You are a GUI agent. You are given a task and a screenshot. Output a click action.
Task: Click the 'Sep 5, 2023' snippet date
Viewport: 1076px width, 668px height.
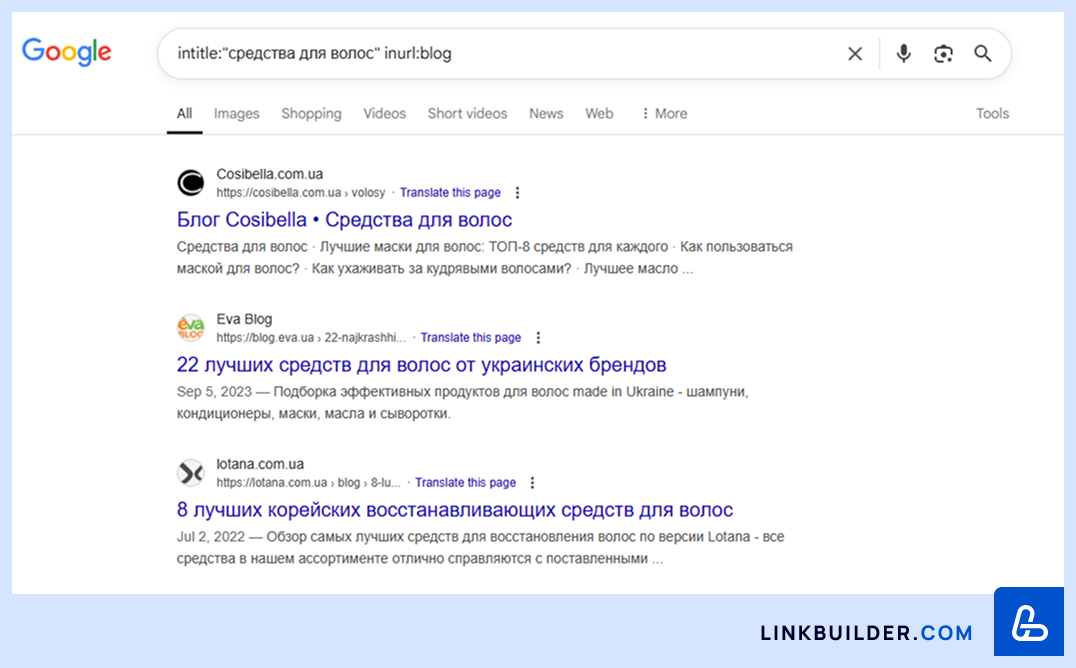pos(214,392)
